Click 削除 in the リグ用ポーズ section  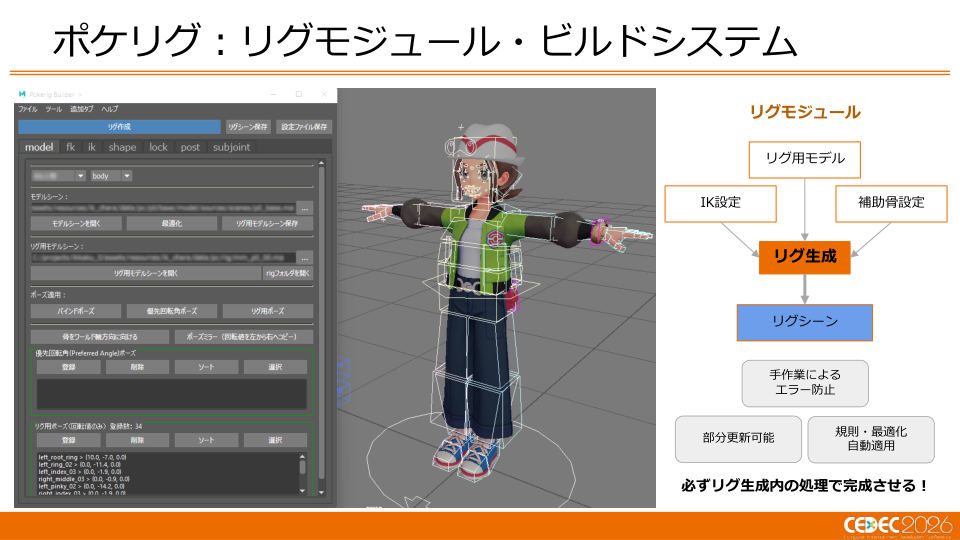point(137,440)
